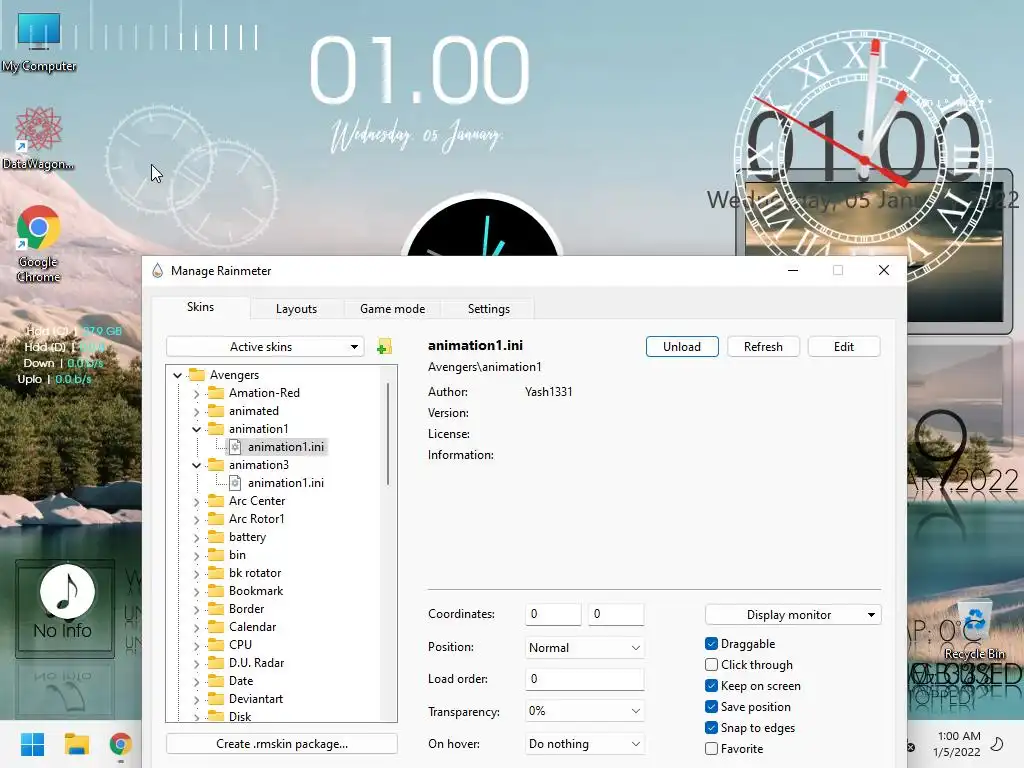Open the On hover dropdown

point(584,744)
